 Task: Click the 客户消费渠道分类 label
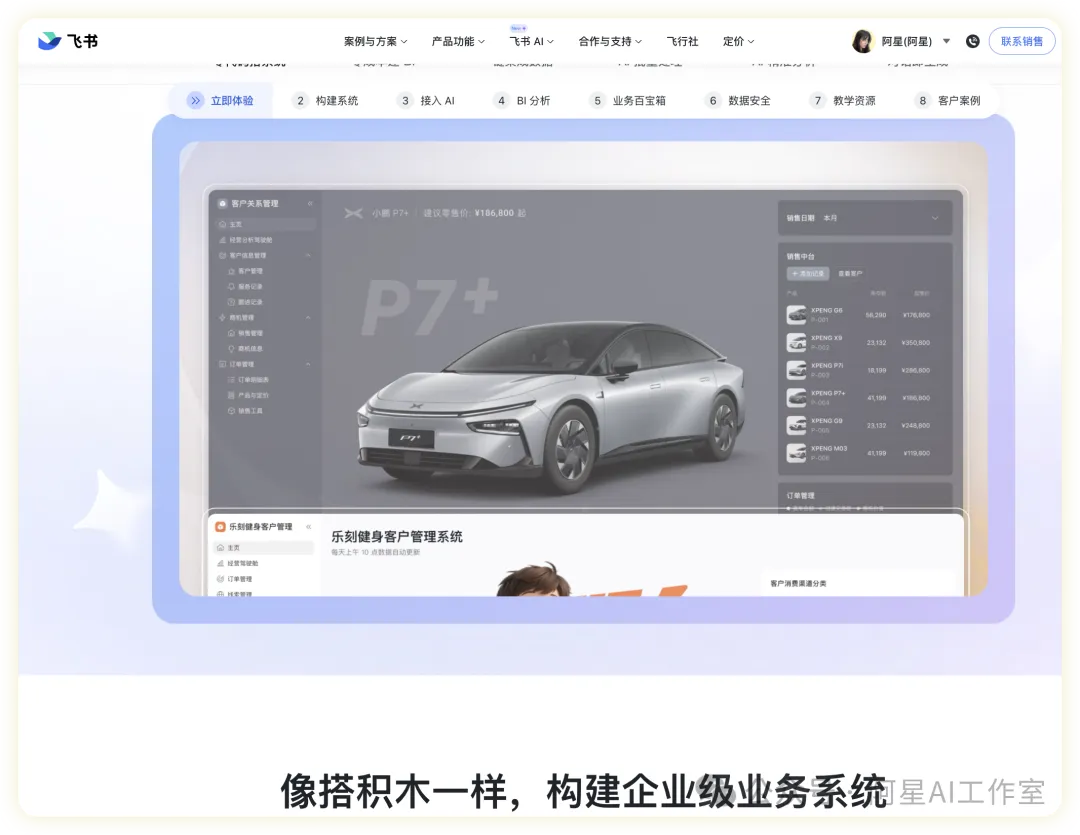798,584
